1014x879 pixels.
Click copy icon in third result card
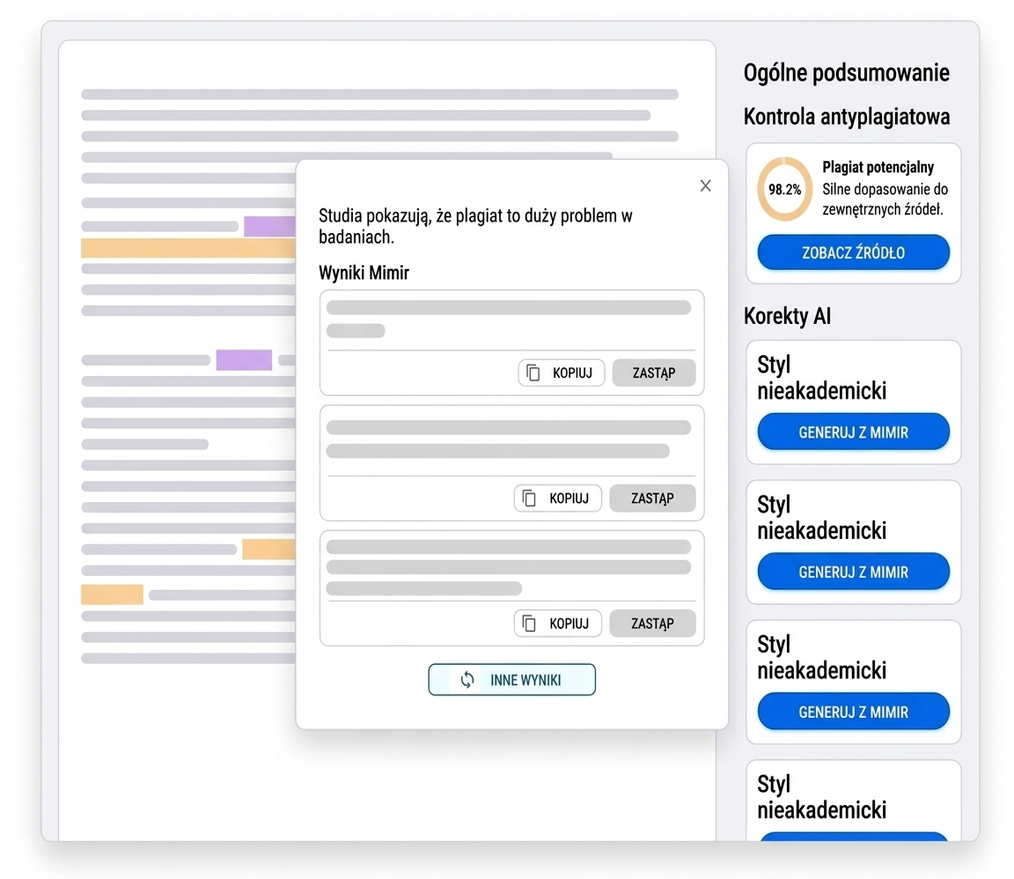(529, 624)
